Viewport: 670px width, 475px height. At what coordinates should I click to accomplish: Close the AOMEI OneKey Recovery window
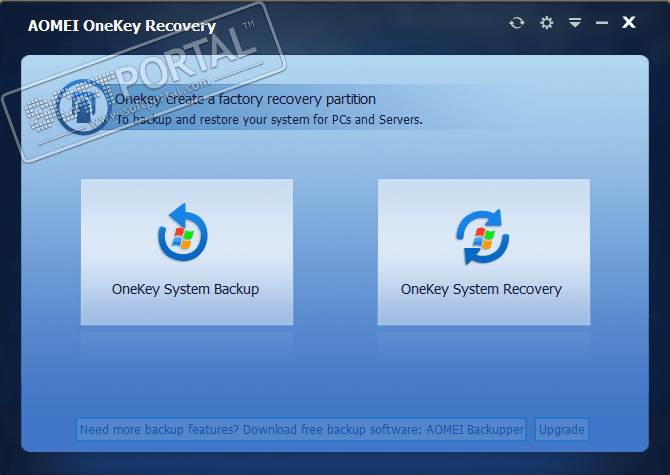point(629,22)
